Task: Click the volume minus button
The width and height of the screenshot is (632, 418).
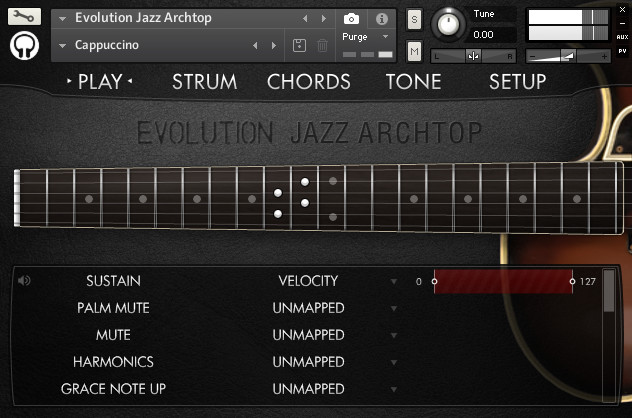Action: (x=533, y=56)
